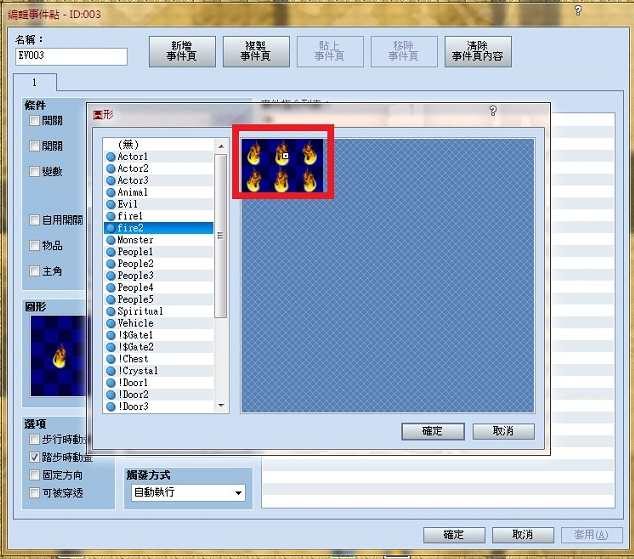Enable the 主角 condition checkbox
The image size is (634, 559).
pyautogui.click(x=34, y=271)
